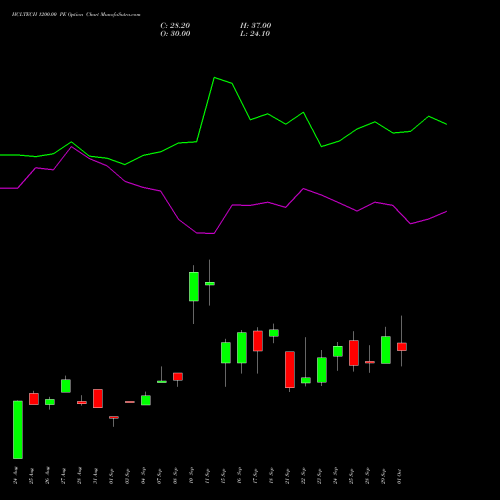Image resolution: width=500 pixels, height=500 pixels.
Task: Click the red 25 Sep candlestick body
Action: [x=354, y=353]
